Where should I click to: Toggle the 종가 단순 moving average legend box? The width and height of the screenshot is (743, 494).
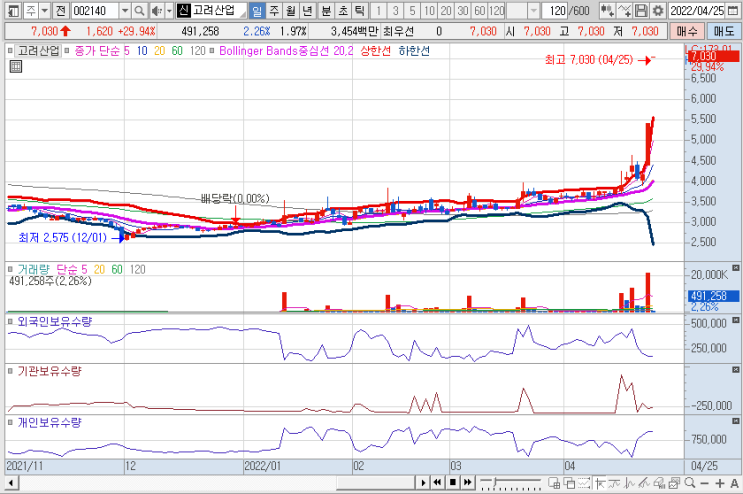coord(66,50)
